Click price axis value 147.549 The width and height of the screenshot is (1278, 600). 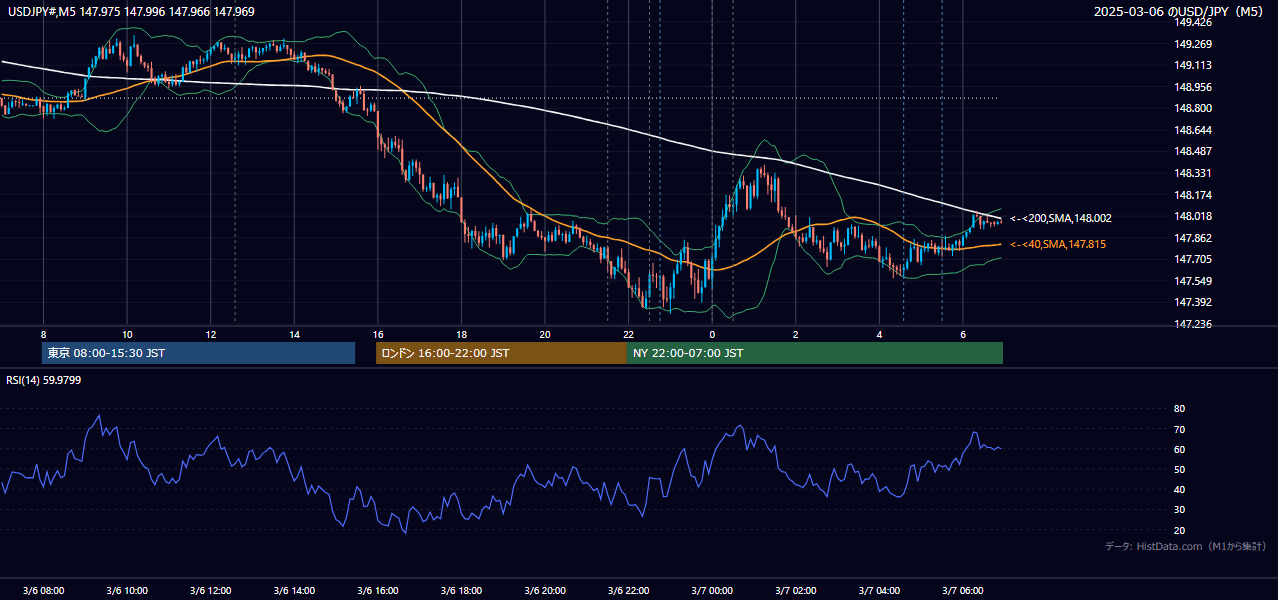click(x=1194, y=281)
